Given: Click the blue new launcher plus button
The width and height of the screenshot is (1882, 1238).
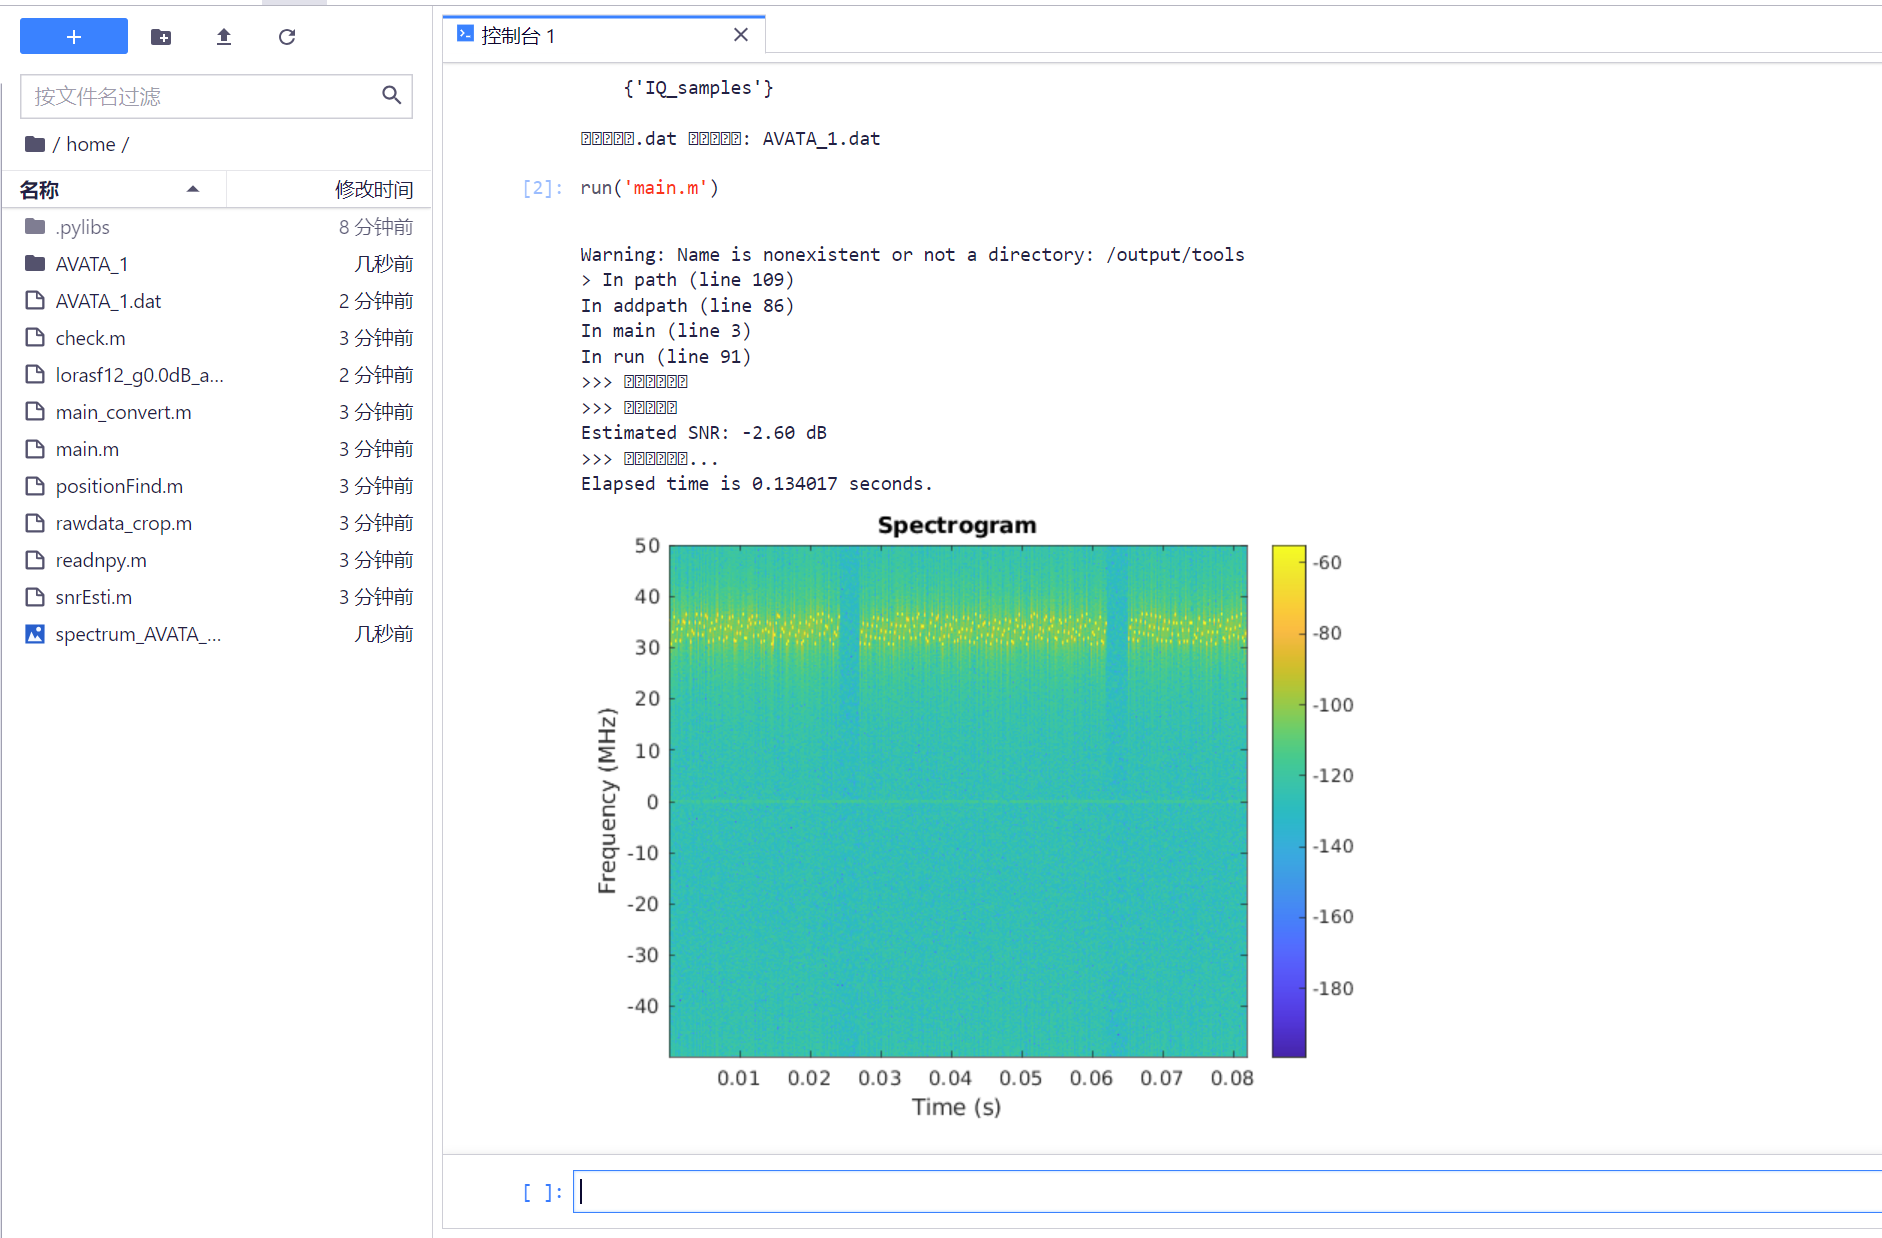Looking at the screenshot, I should 73,37.
